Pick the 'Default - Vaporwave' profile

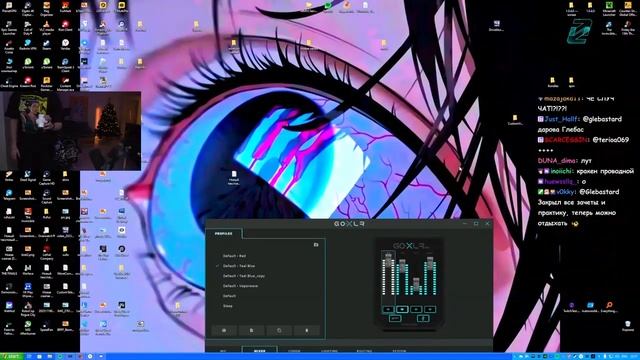tap(240, 286)
